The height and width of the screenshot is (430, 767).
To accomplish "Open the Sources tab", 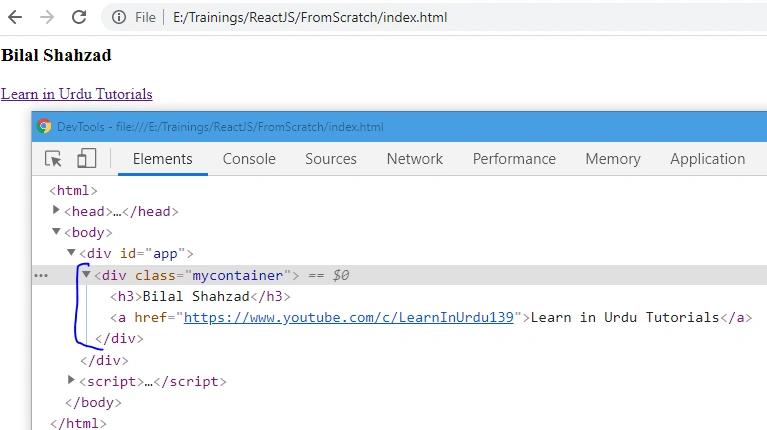I will [x=331, y=159].
